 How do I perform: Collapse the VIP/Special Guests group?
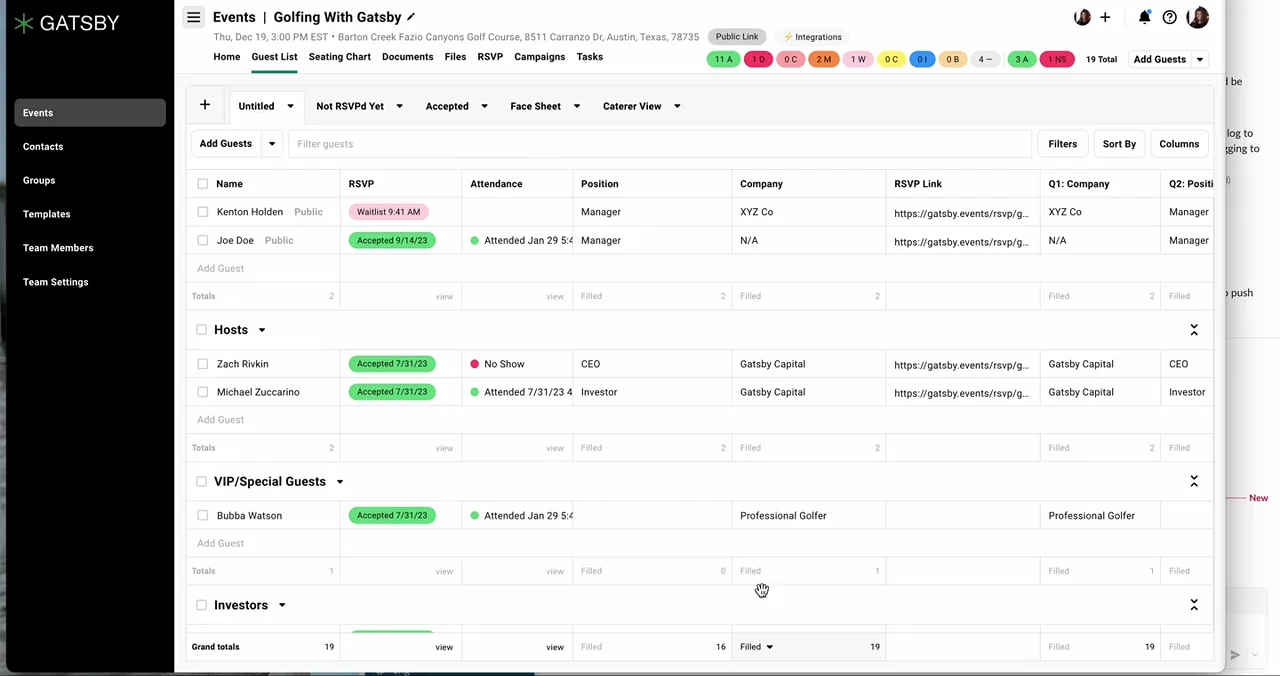point(1194,482)
